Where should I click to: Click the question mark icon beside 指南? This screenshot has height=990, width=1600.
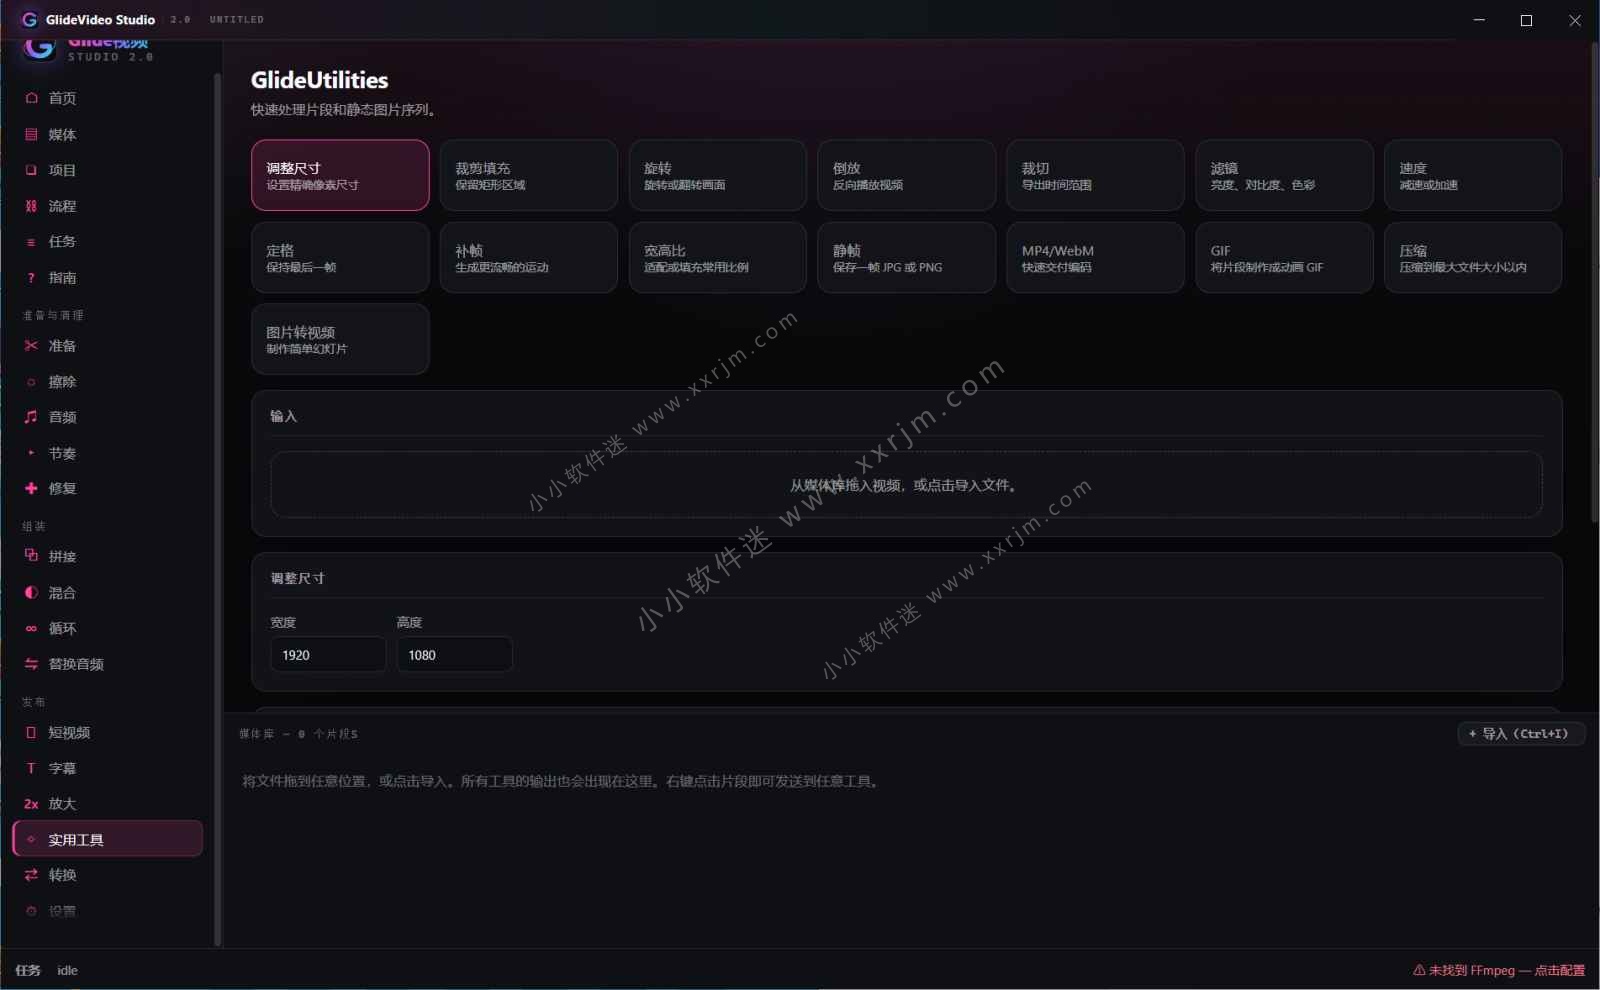(31, 278)
